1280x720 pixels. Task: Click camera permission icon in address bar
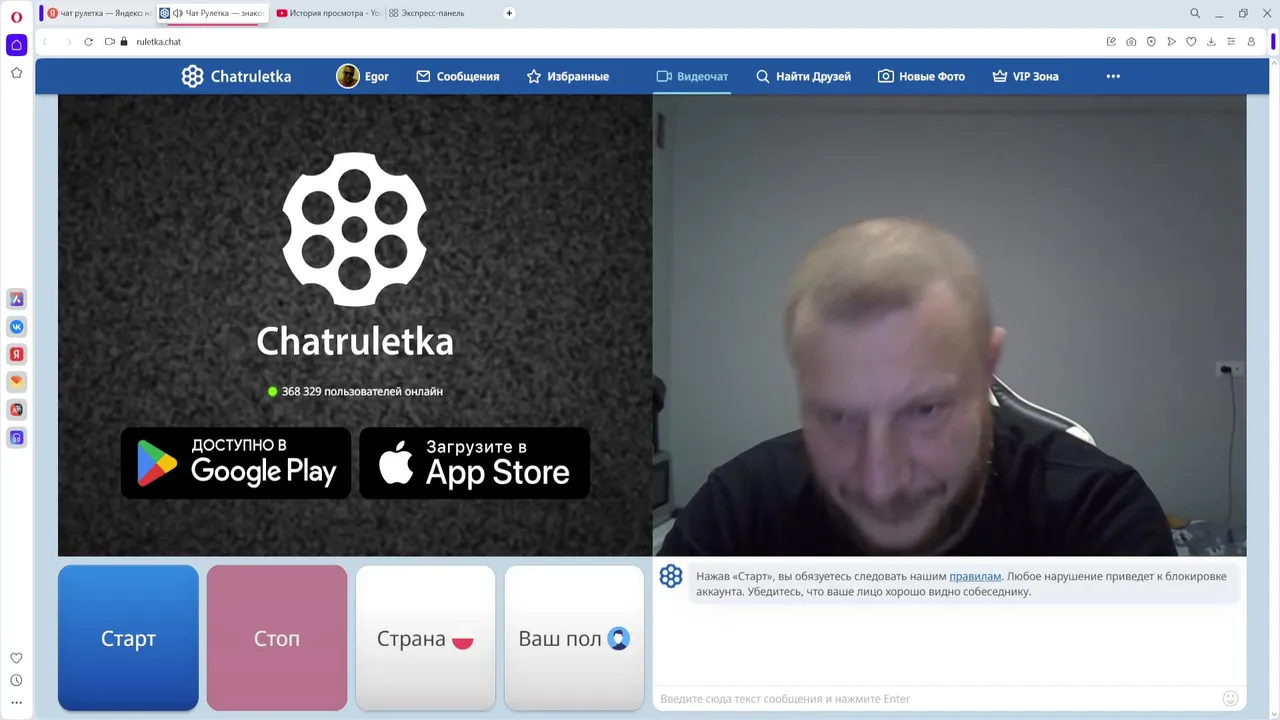(110, 42)
